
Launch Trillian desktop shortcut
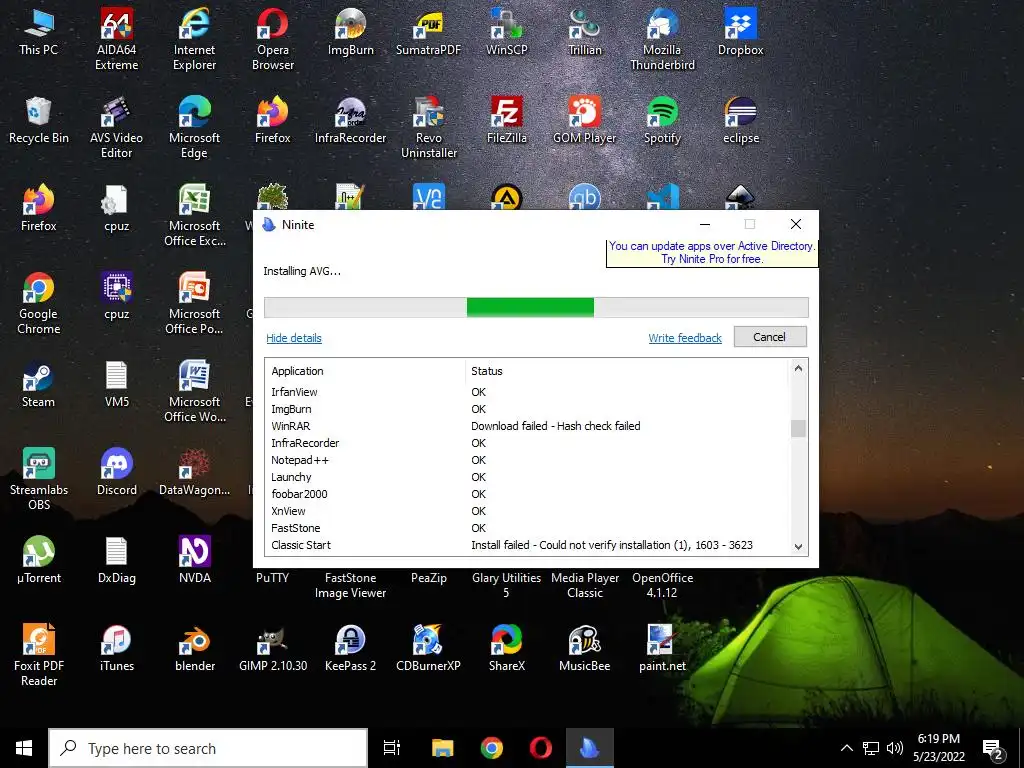[584, 31]
